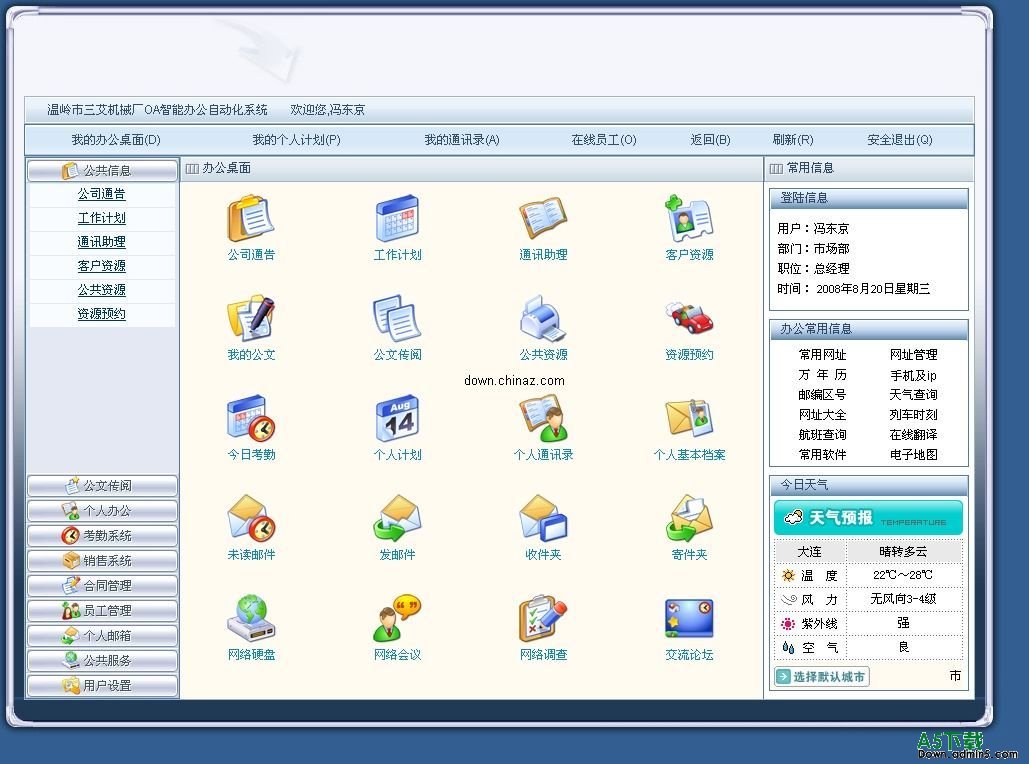Viewport: 1029px width, 764px height.
Task: Click the 工作计划 calendar icon
Action: (397, 219)
